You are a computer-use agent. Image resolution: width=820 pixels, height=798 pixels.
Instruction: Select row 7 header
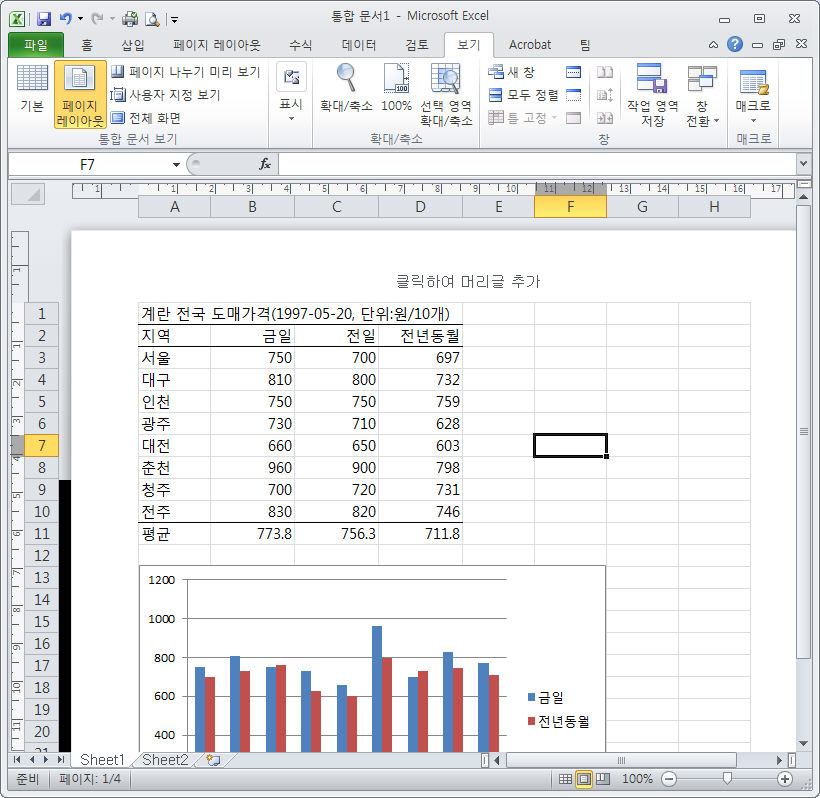(42, 446)
